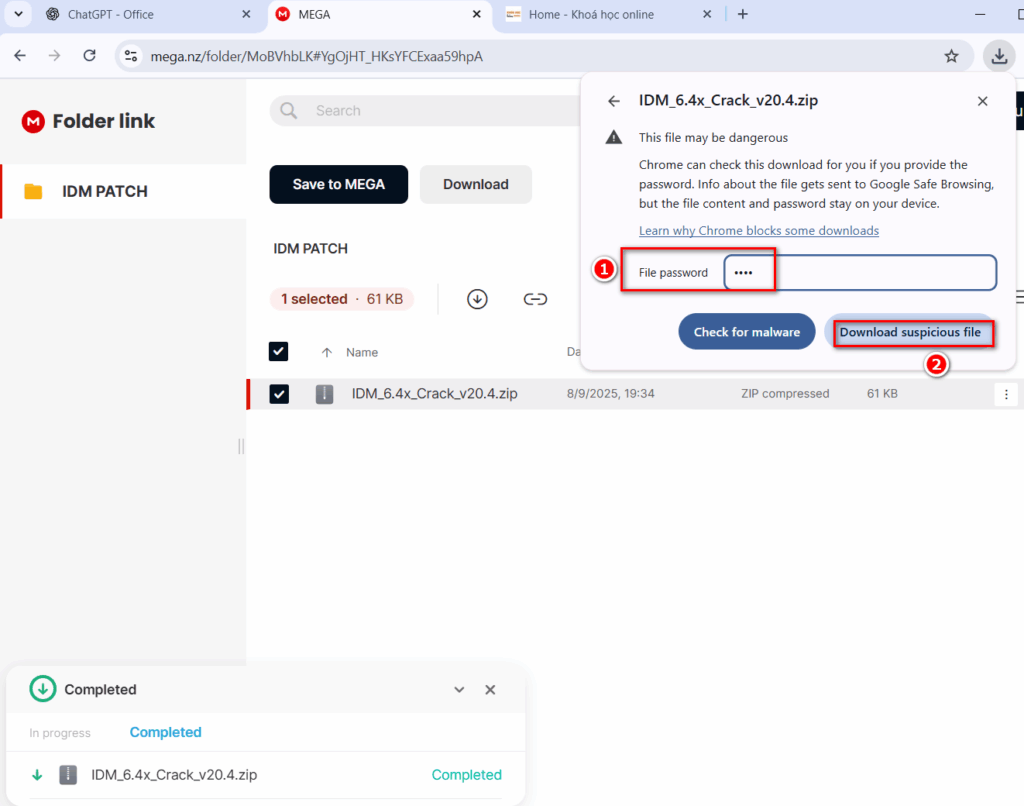The width and height of the screenshot is (1024, 806).
Task: Switch to the MEGA browser tab
Action: coord(378,14)
